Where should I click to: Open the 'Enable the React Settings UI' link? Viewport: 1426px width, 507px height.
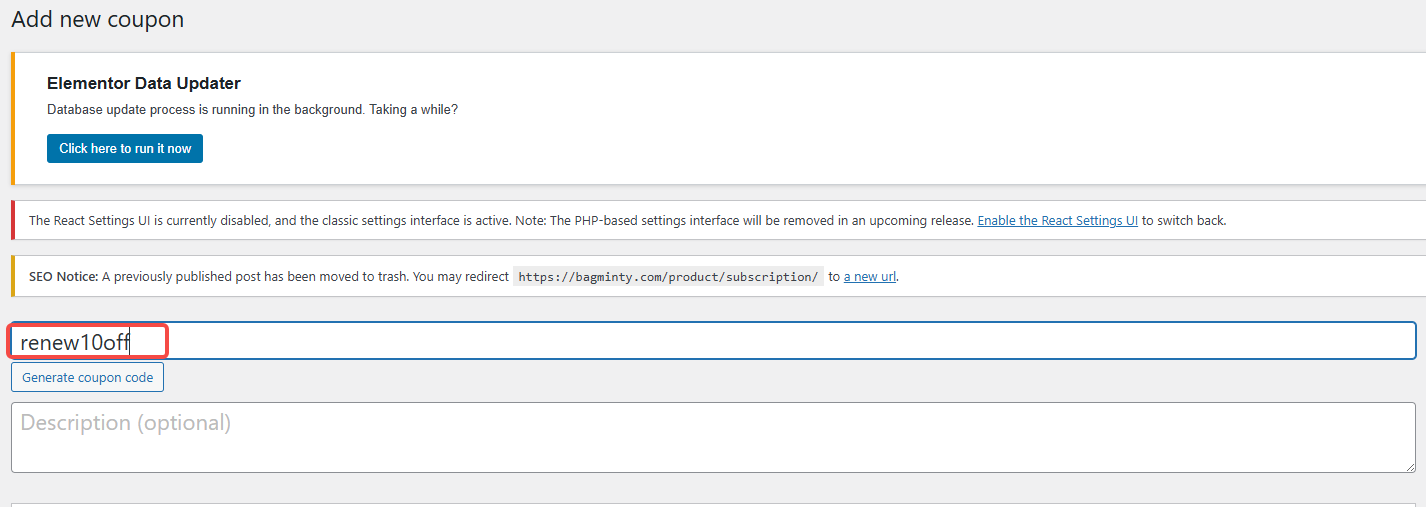coord(1057,221)
